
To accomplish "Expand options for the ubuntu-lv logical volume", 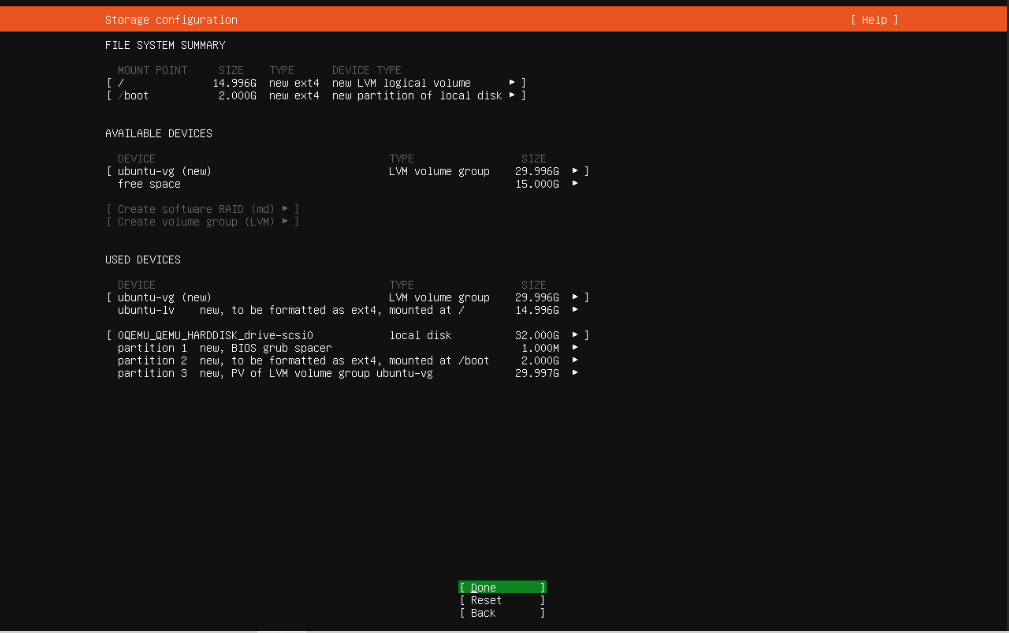I will (575, 310).
